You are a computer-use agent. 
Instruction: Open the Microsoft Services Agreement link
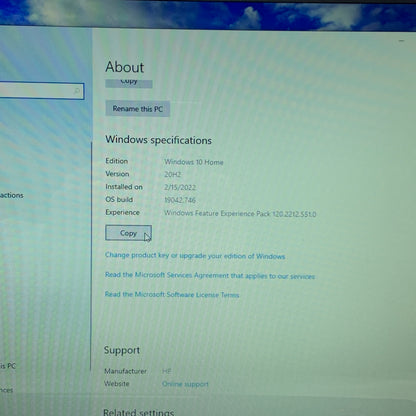210,275
